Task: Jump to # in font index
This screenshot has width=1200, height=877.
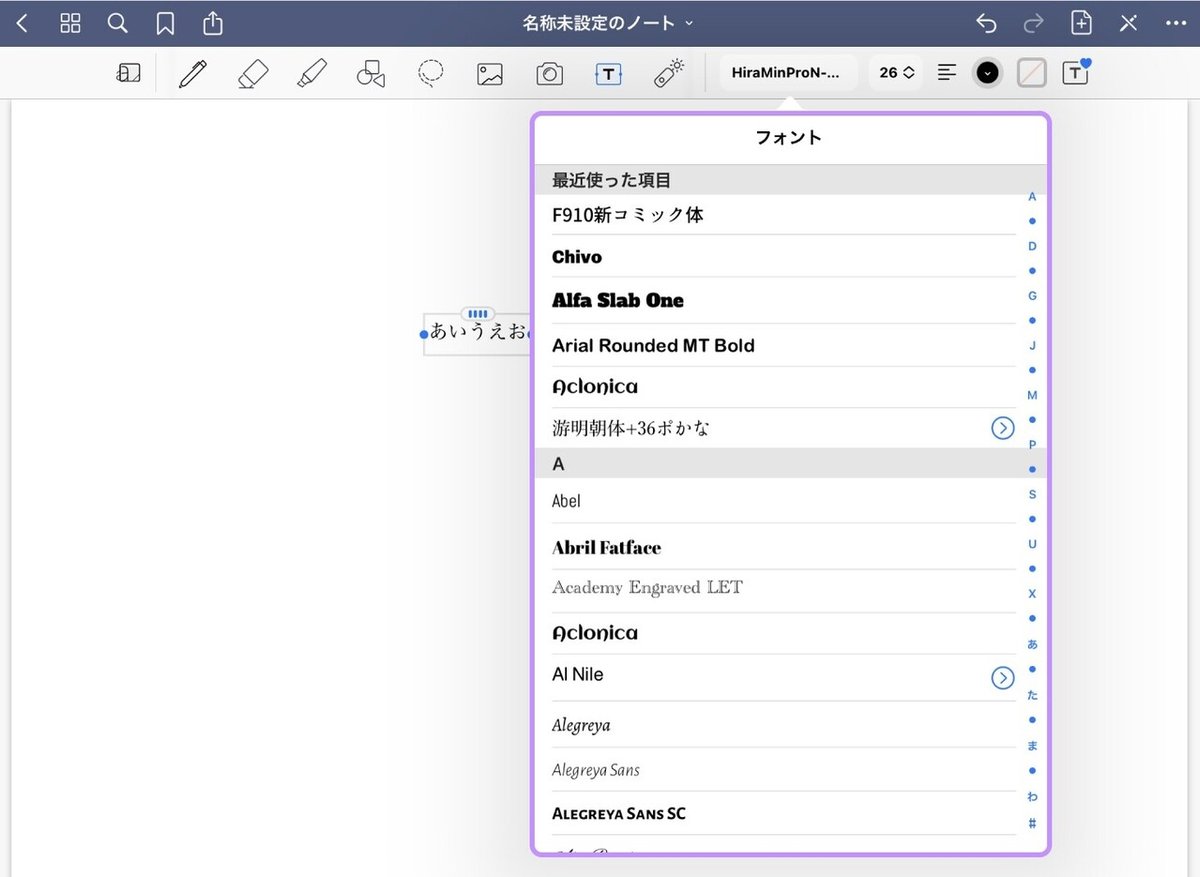Action: (x=1032, y=823)
